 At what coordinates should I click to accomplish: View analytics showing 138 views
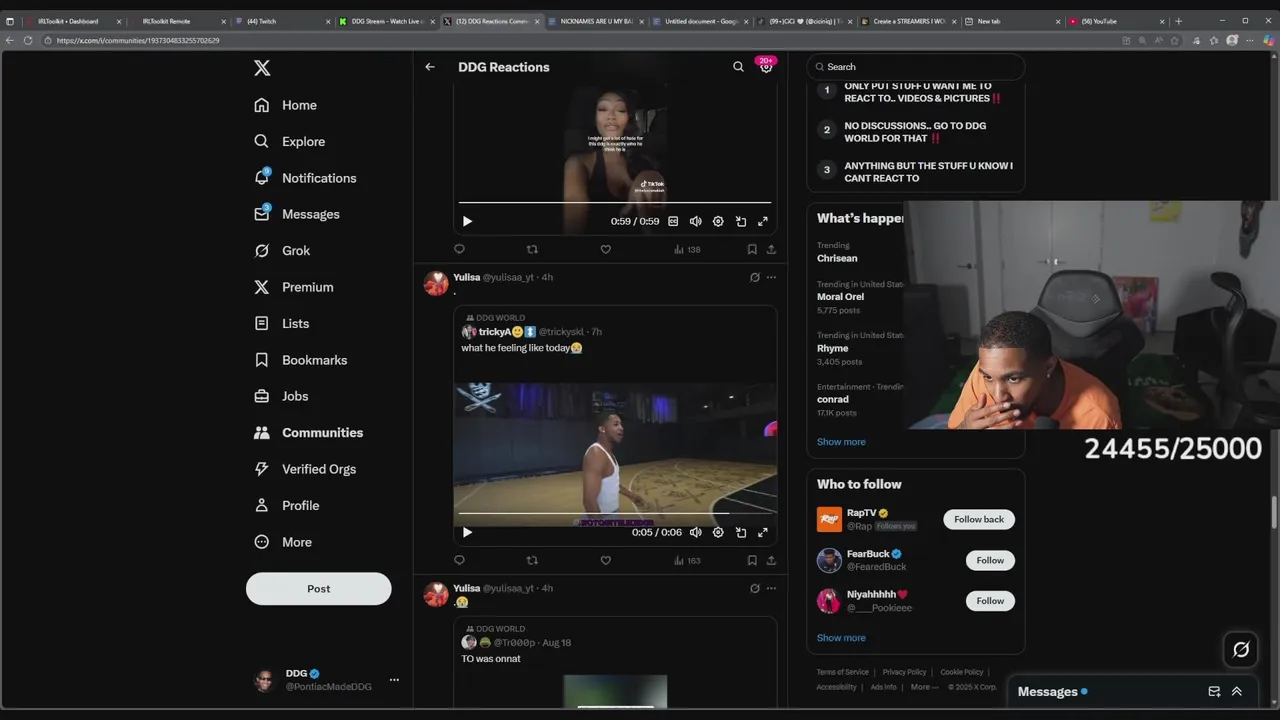click(687, 249)
